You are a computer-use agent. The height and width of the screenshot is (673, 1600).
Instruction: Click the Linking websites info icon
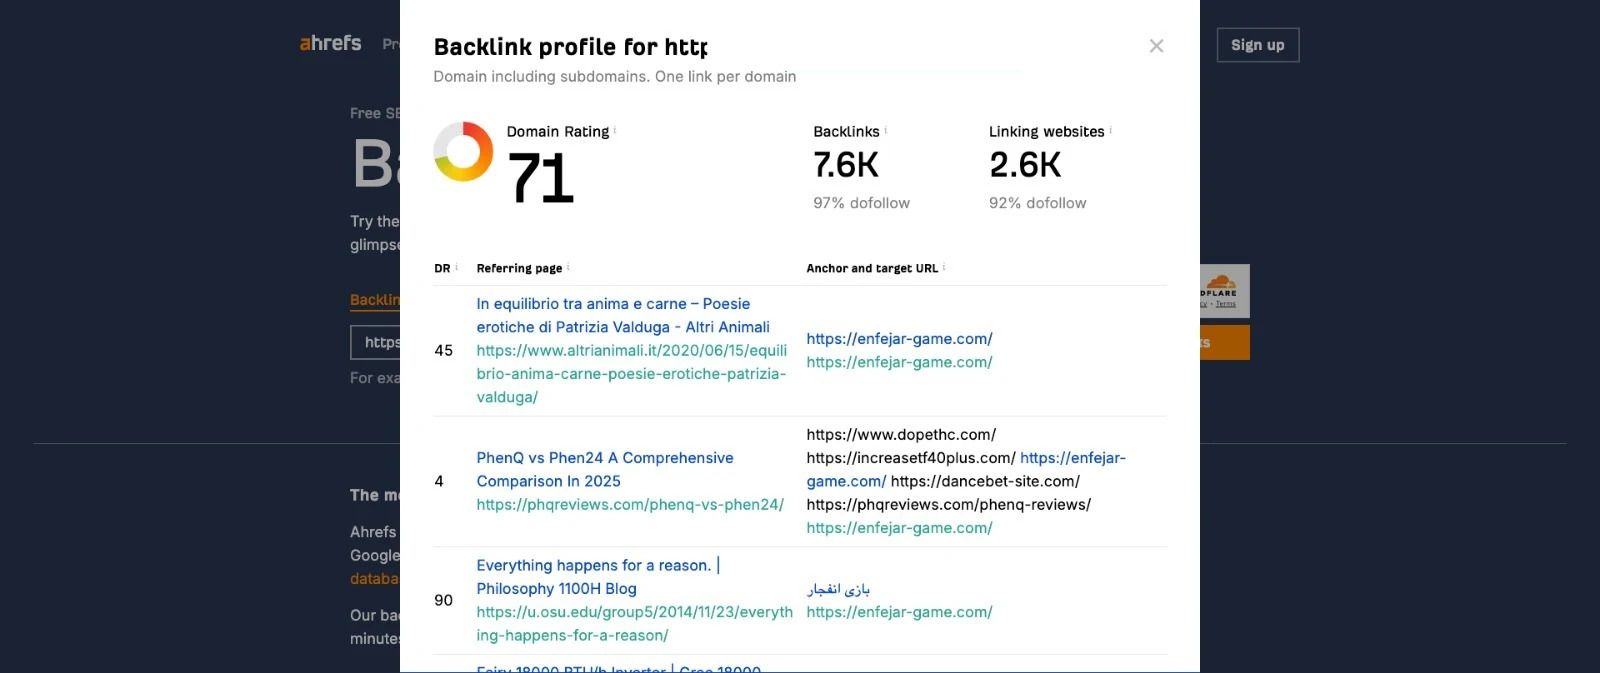coord(1111,131)
